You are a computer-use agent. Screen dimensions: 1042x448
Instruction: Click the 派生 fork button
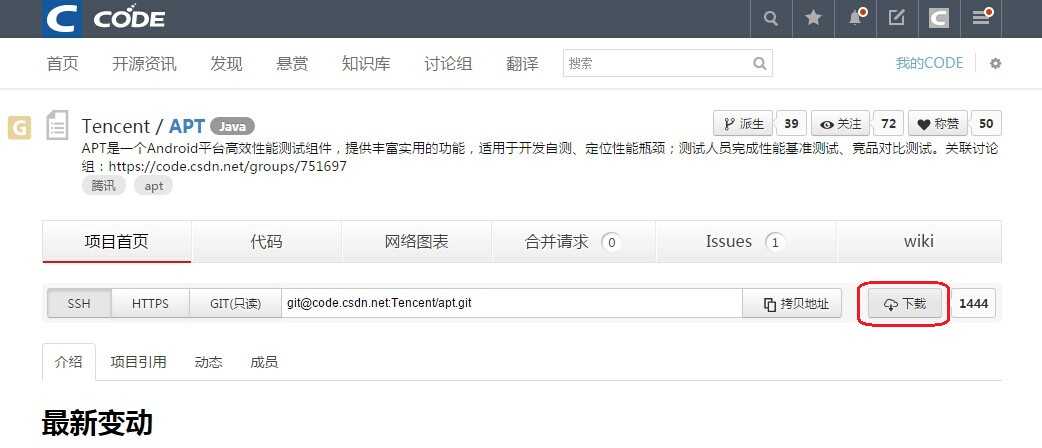(744, 124)
